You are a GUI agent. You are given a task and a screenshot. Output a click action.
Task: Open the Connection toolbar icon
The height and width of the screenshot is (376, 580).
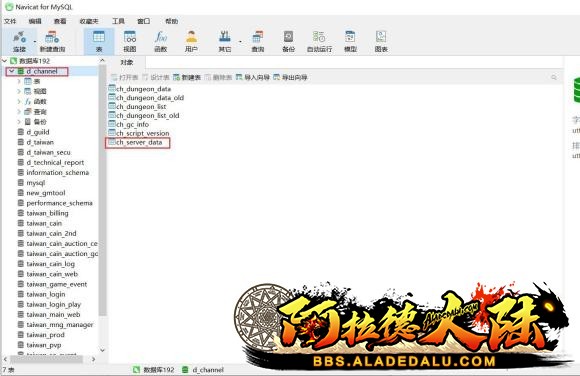click(19, 41)
